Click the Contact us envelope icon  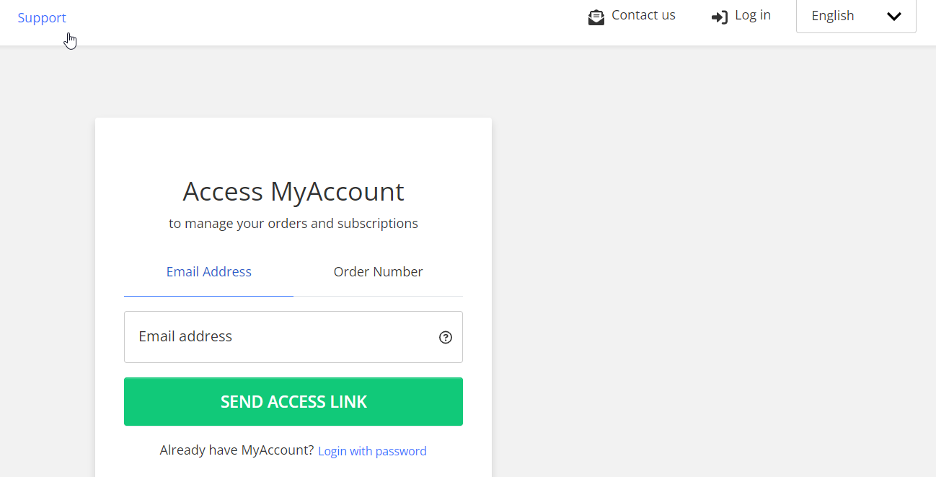tap(596, 17)
